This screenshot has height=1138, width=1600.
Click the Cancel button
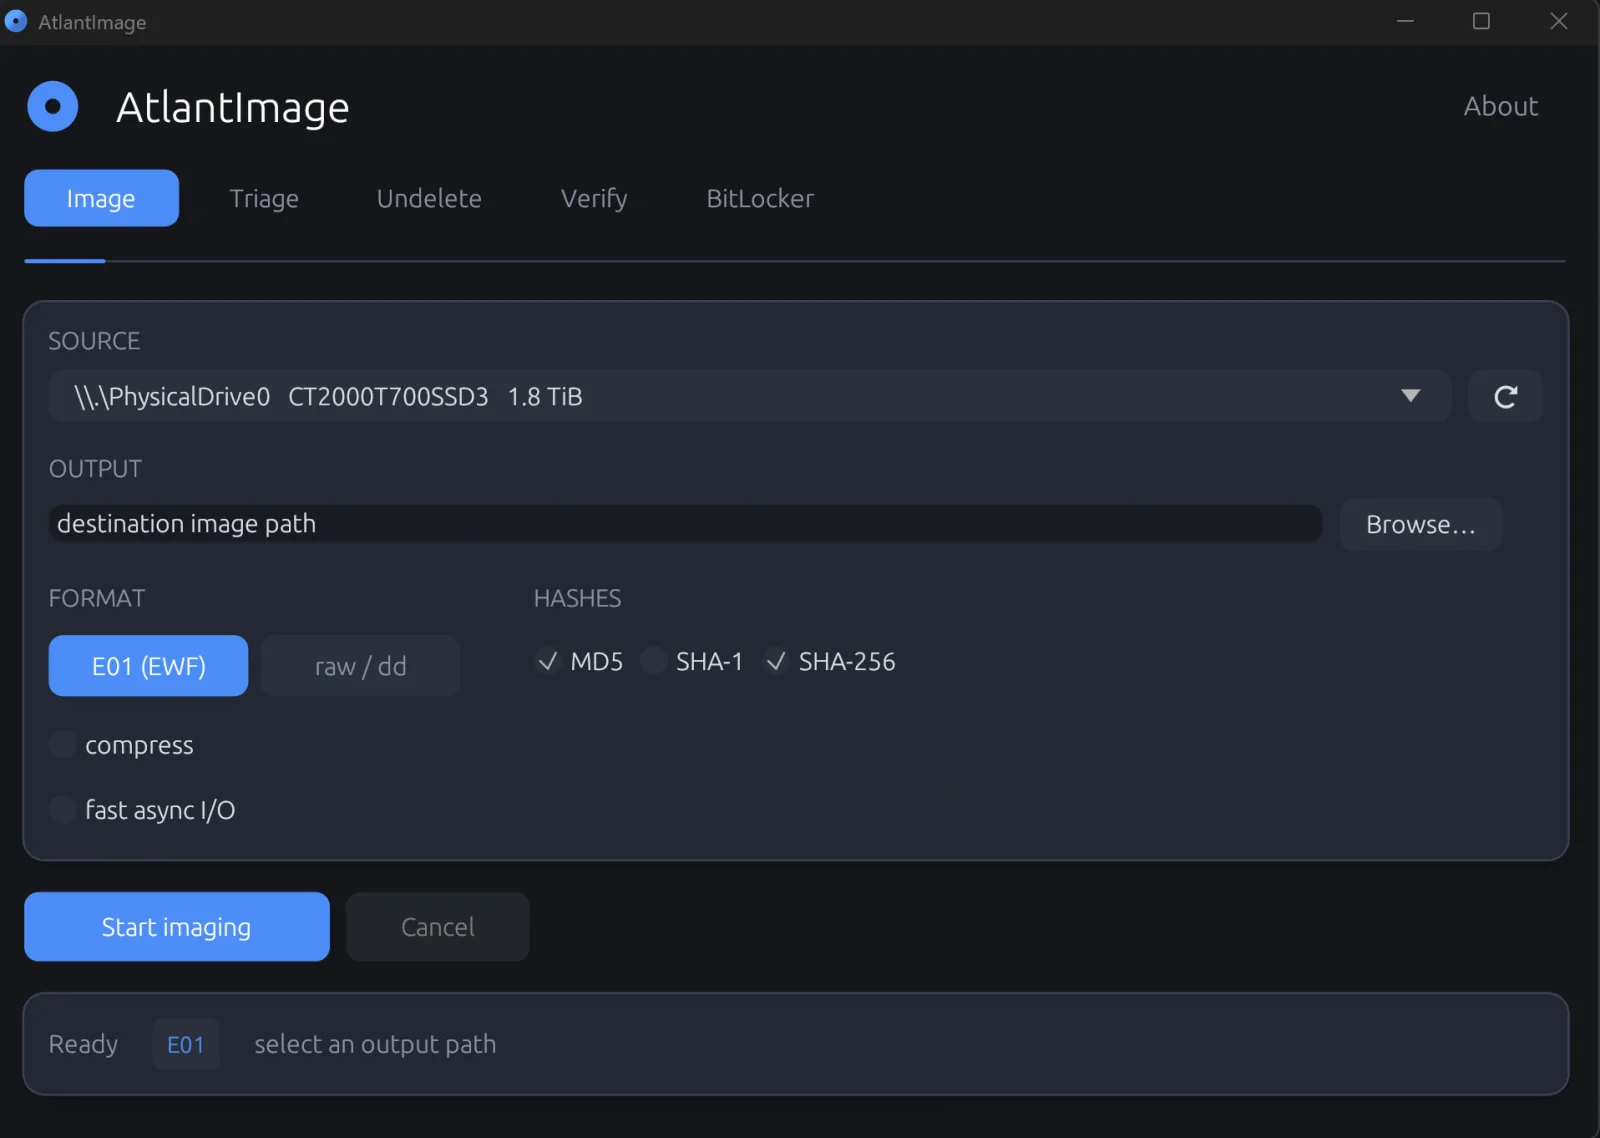[x=438, y=927]
